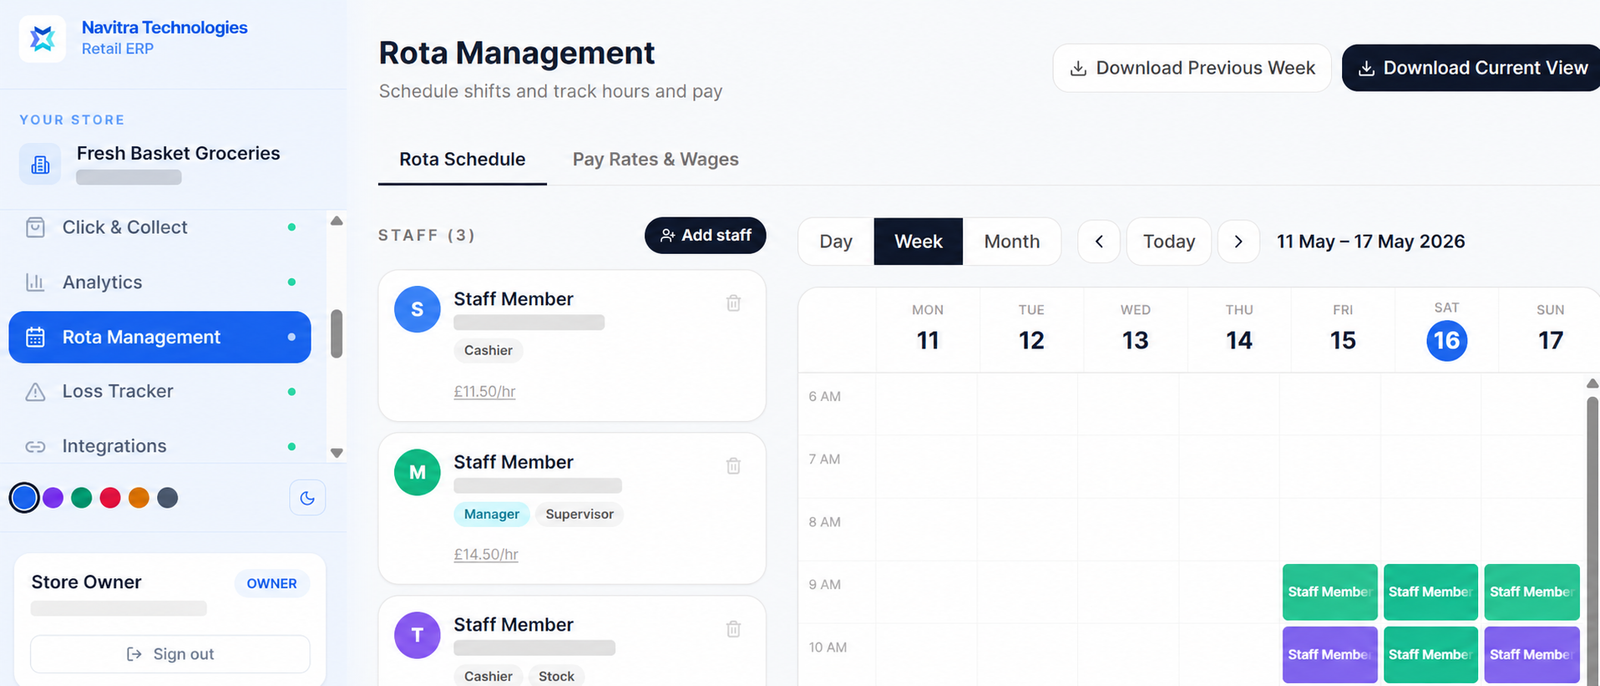This screenshot has width=1600, height=686.
Task: Delete the Manager staff member card
Action: click(733, 466)
